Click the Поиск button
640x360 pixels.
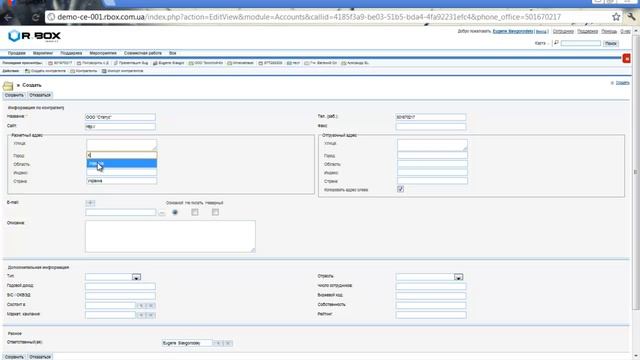[x=611, y=43]
